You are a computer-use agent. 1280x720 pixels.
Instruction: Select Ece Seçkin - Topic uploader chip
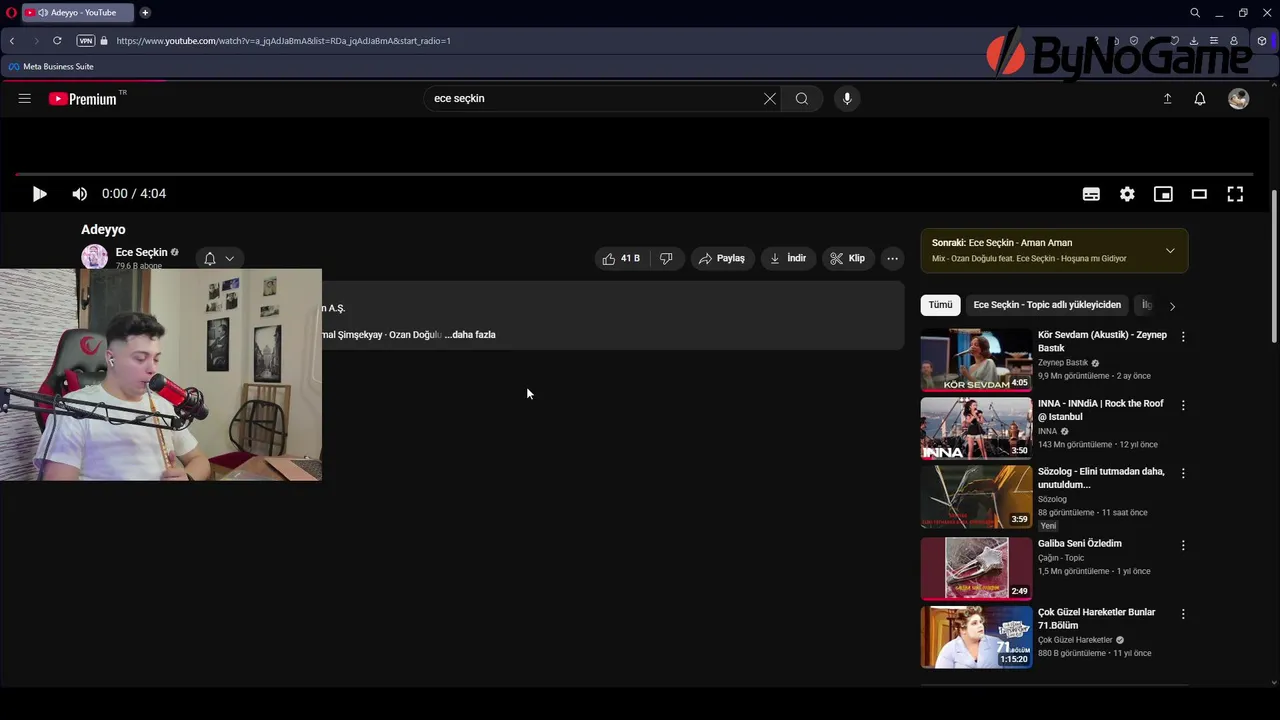1047,305
